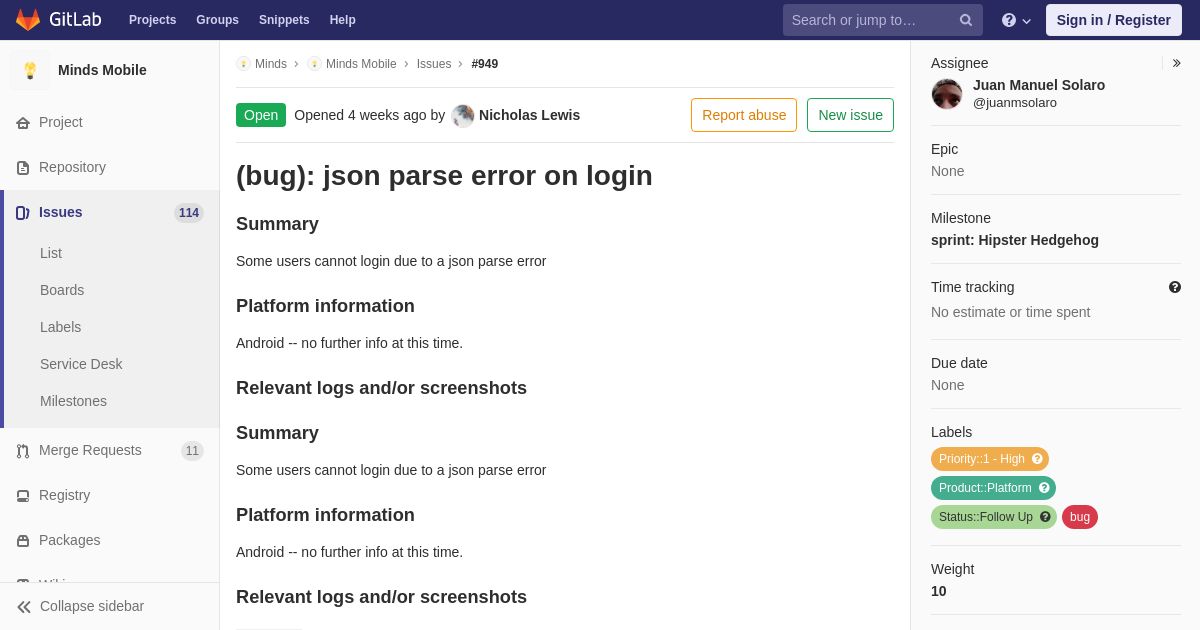Click the Registry icon in sidebar
Screen dimensions: 1200x630
23,496
